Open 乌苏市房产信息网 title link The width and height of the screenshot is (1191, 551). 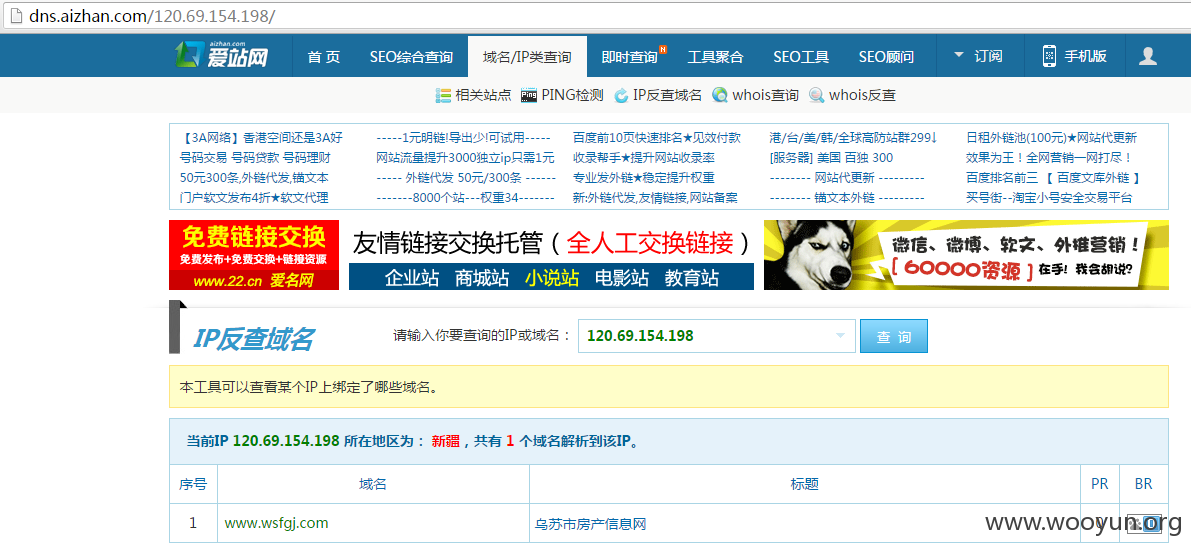[591, 524]
